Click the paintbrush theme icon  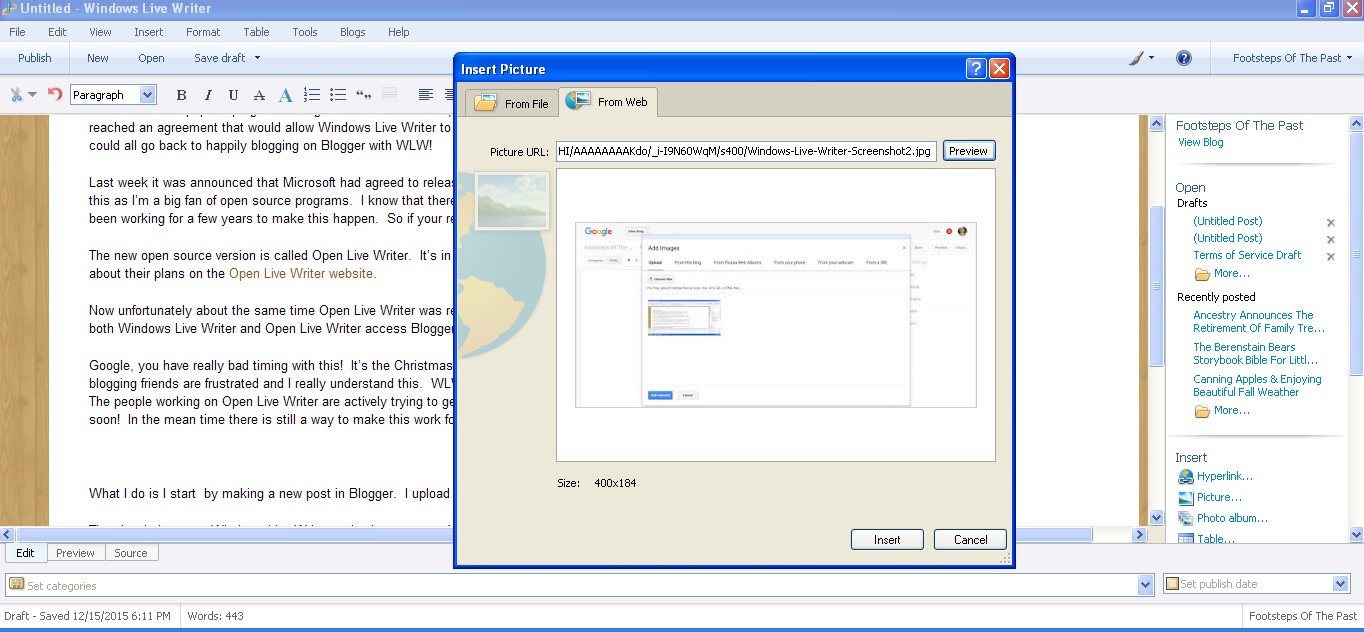(1136, 58)
